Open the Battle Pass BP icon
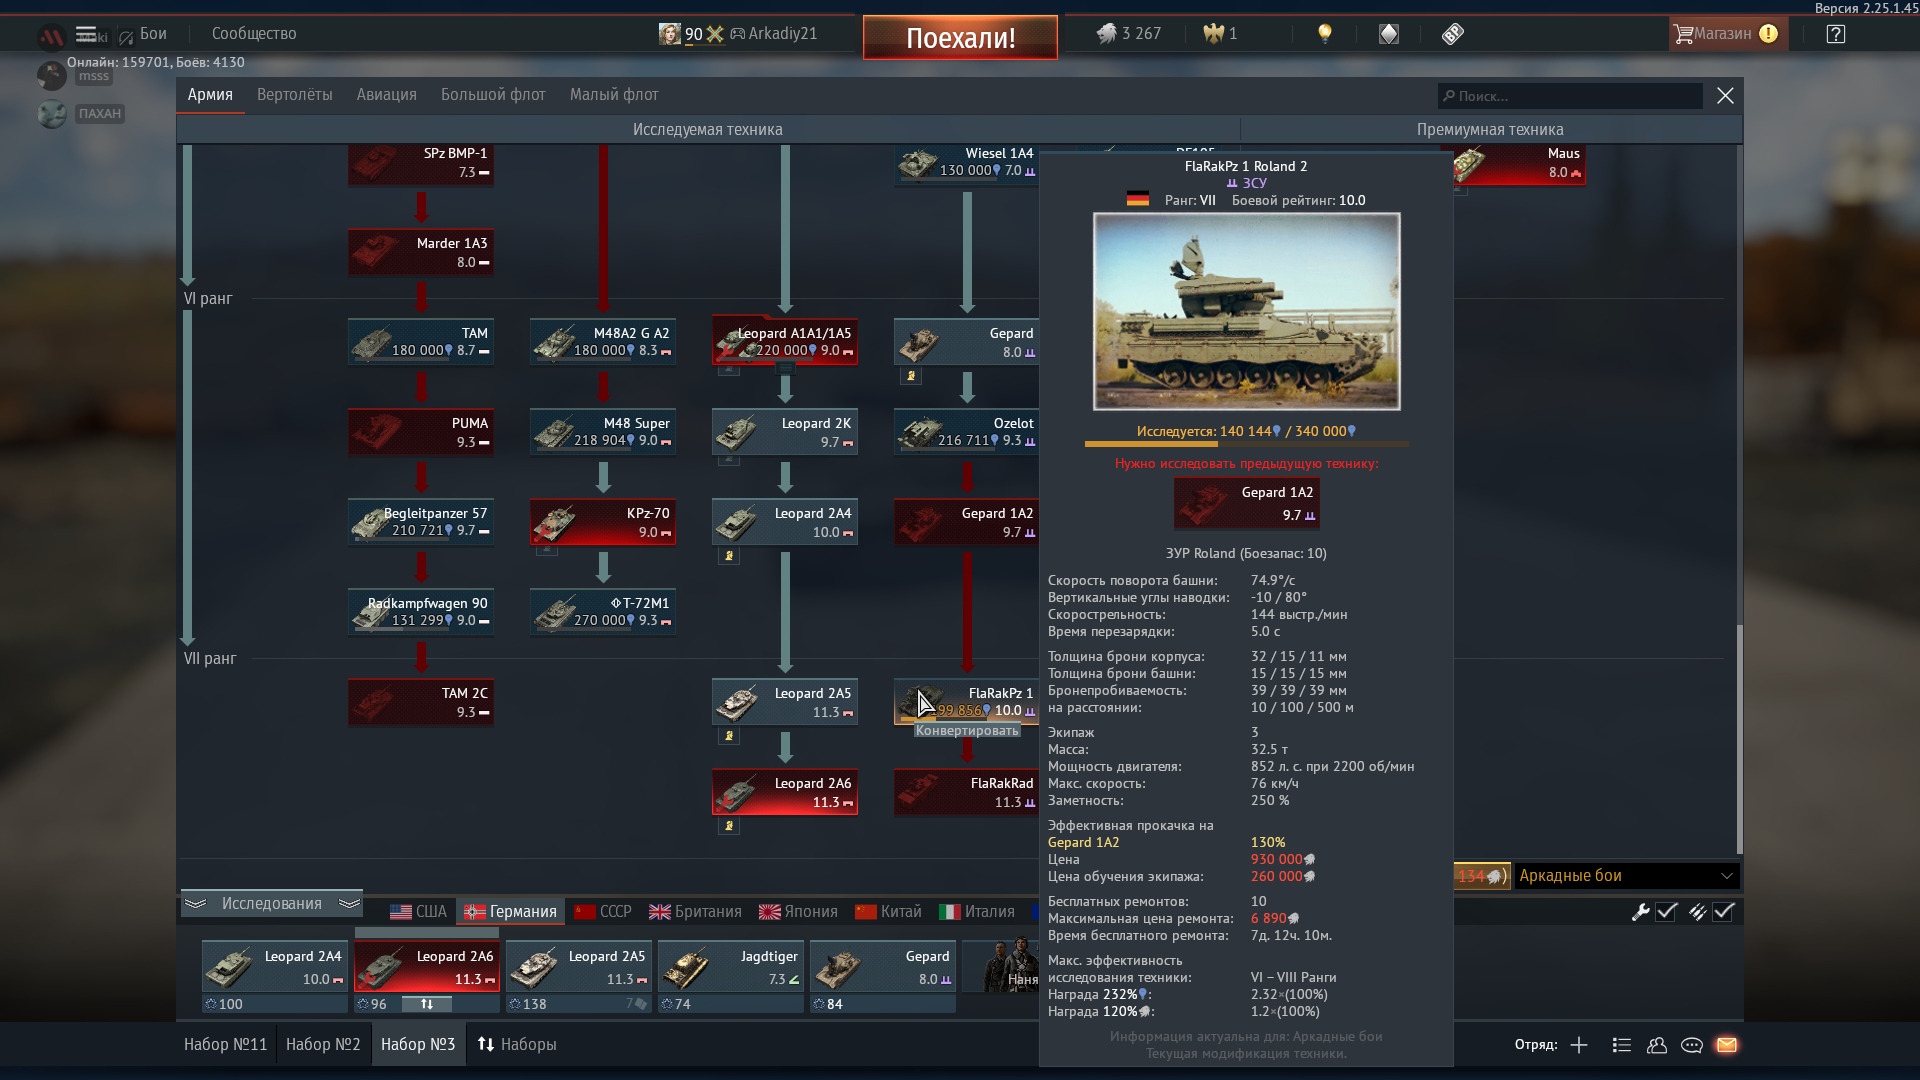The width and height of the screenshot is (1920, 1080). coord(1453,34)
